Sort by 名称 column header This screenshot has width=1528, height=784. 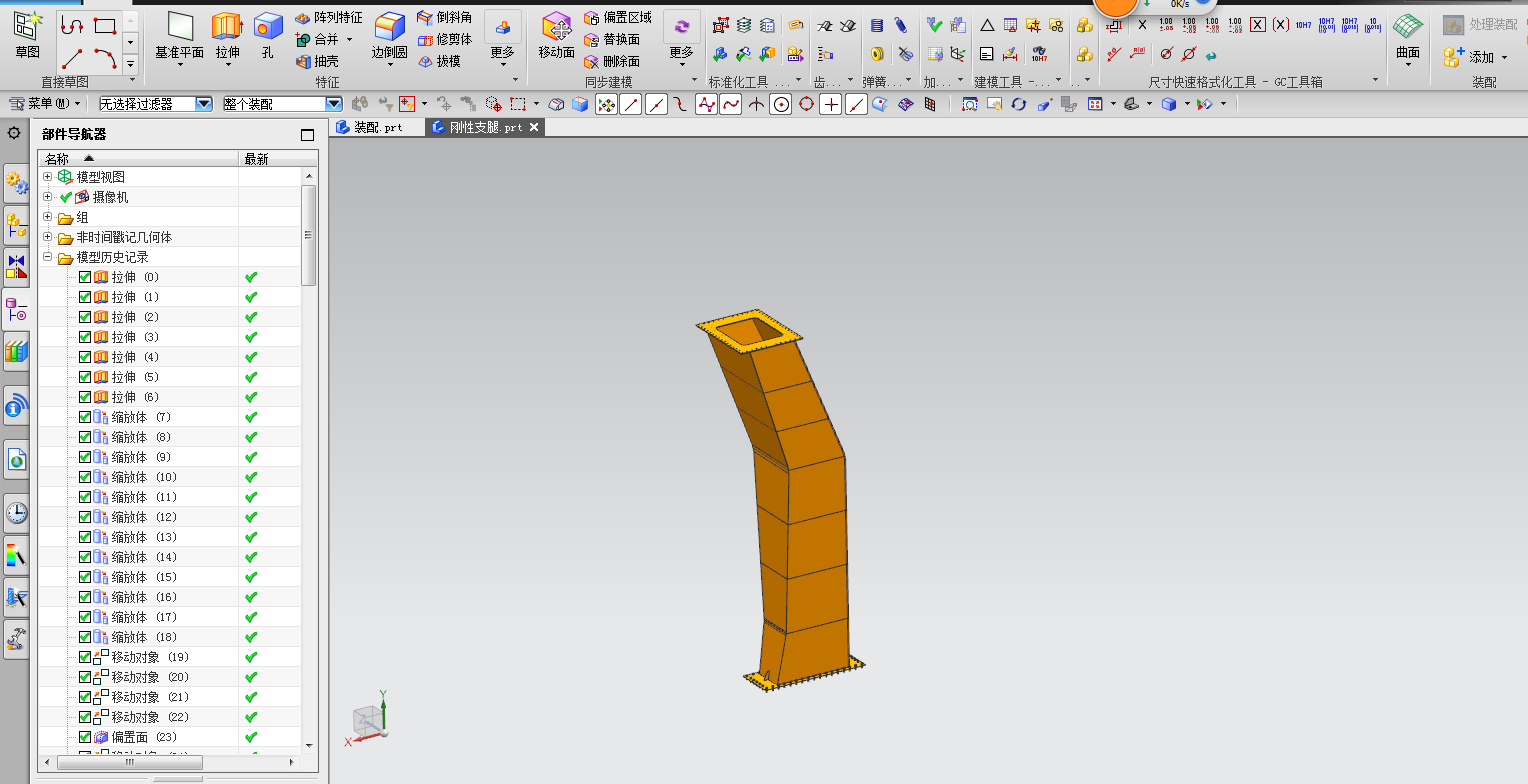click(138, 159)
